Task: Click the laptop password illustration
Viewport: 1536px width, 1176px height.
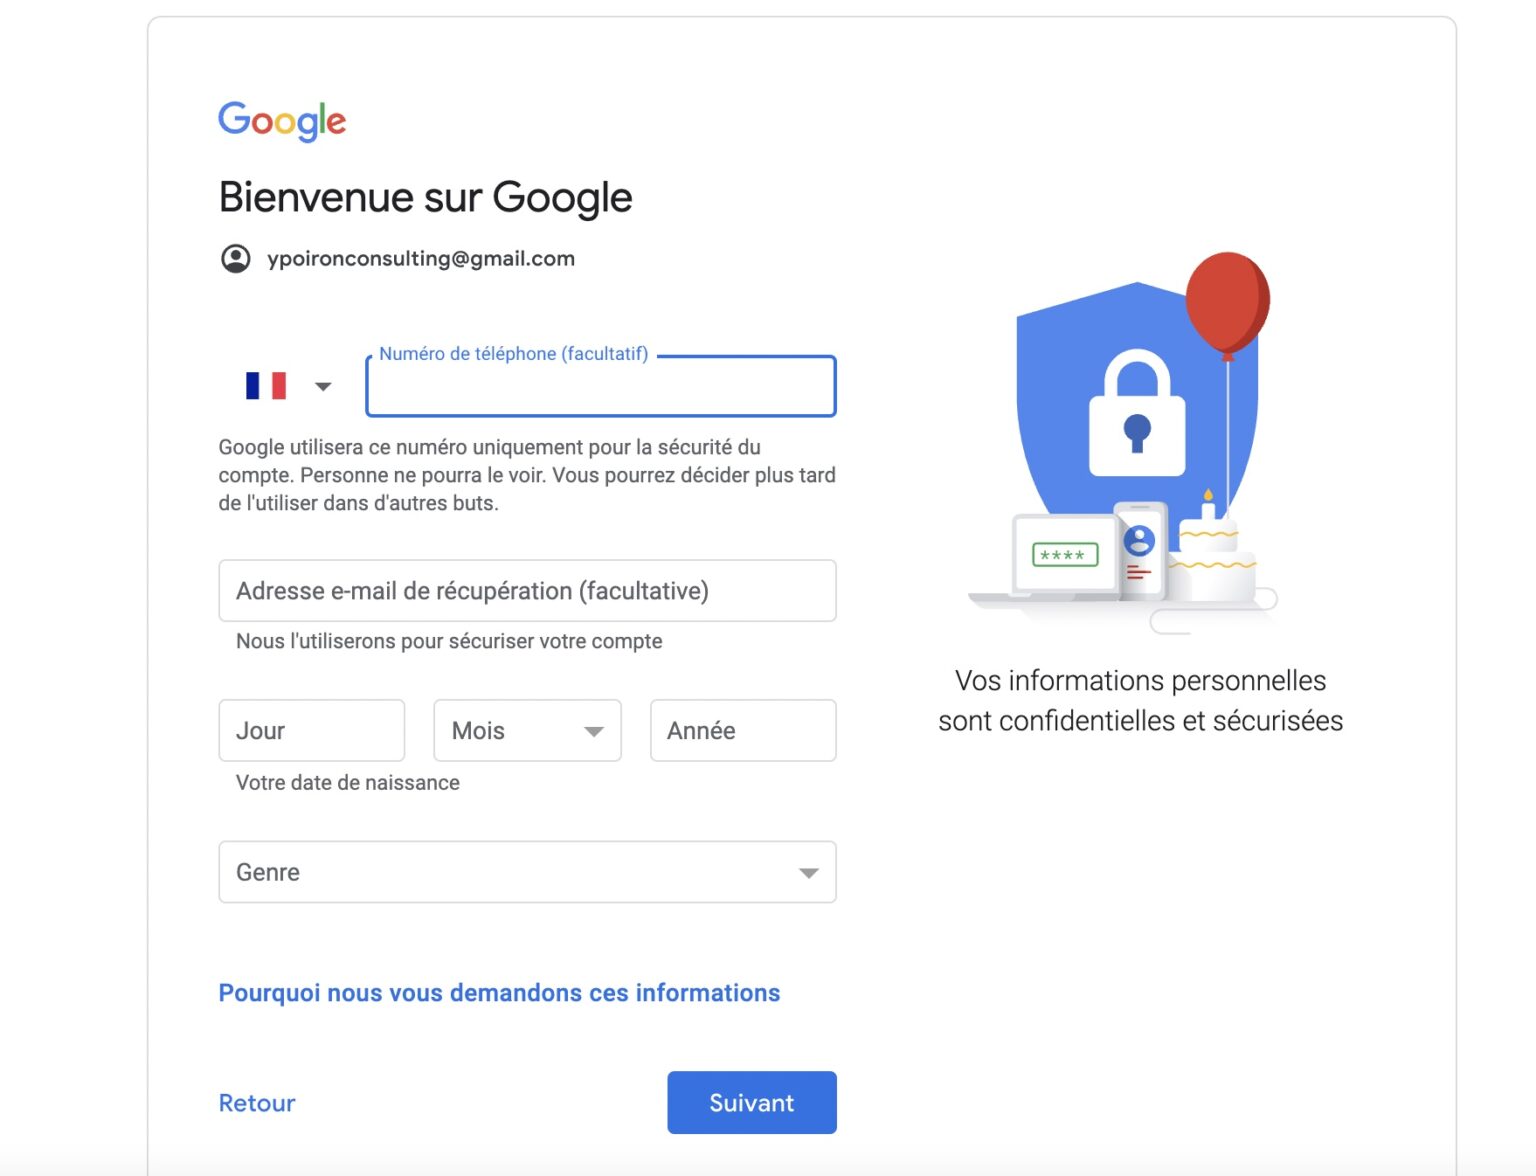Action: click(1062, 557)
